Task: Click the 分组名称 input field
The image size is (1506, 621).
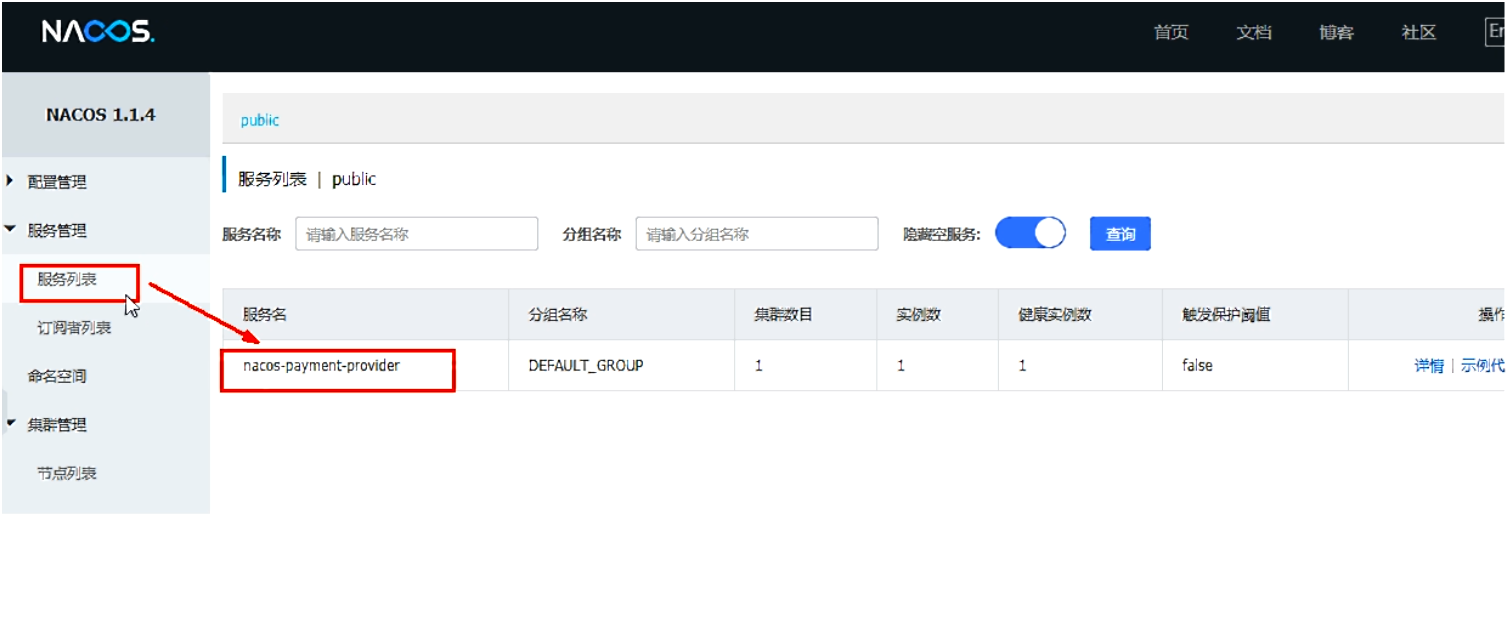Action: tap(756, 233)
